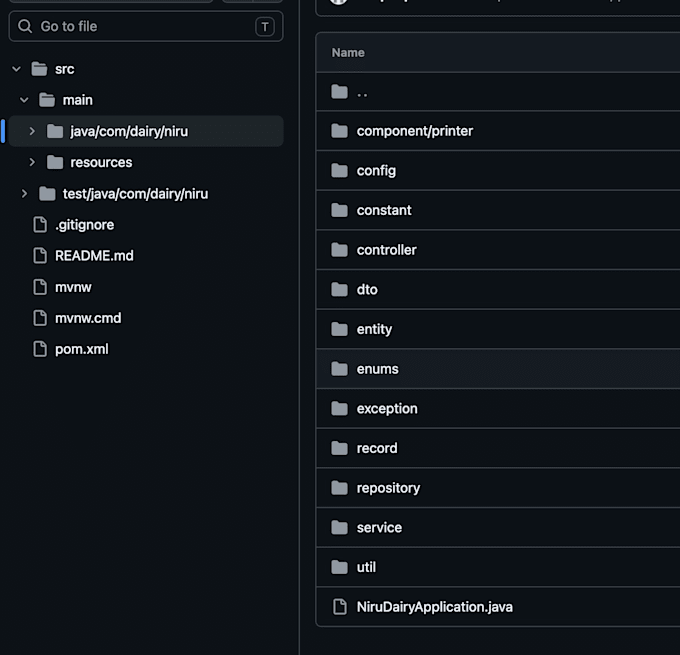Click folder icon beside config
The width and height of the screenshot is (680, 655).
pyautogui.click(x=340, y=170)
